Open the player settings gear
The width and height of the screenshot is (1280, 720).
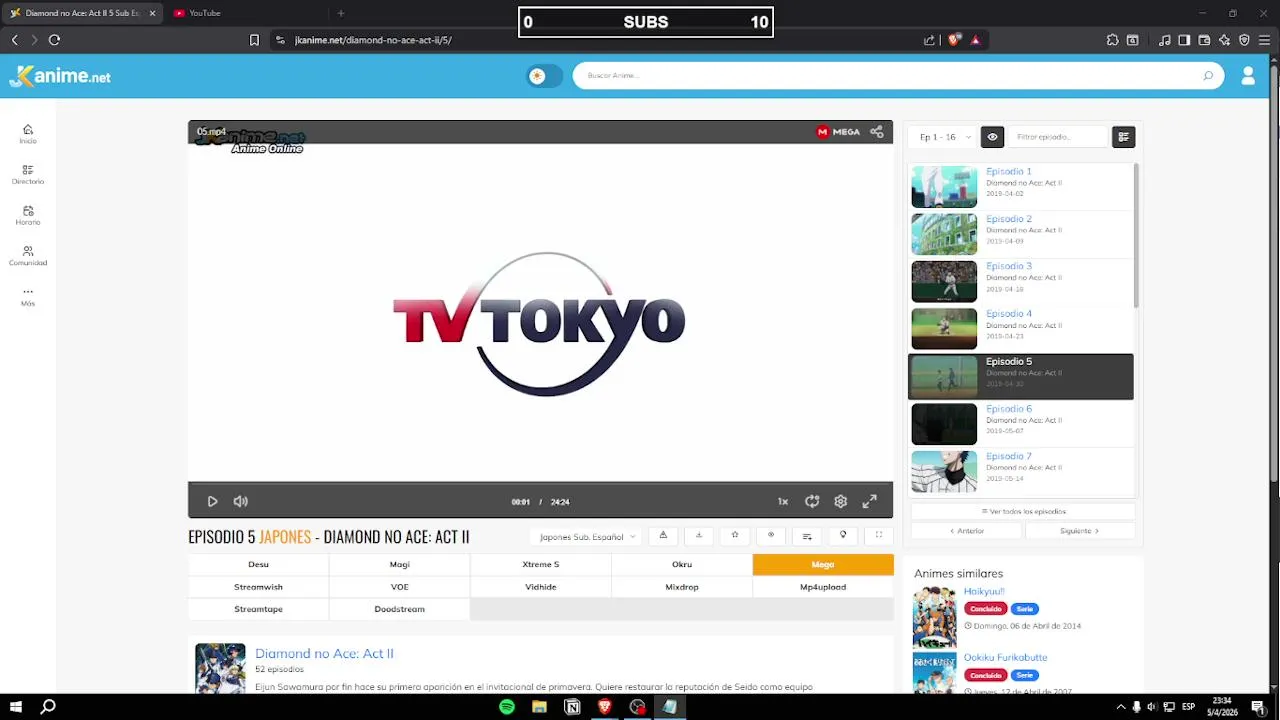[x=841, y=502]
